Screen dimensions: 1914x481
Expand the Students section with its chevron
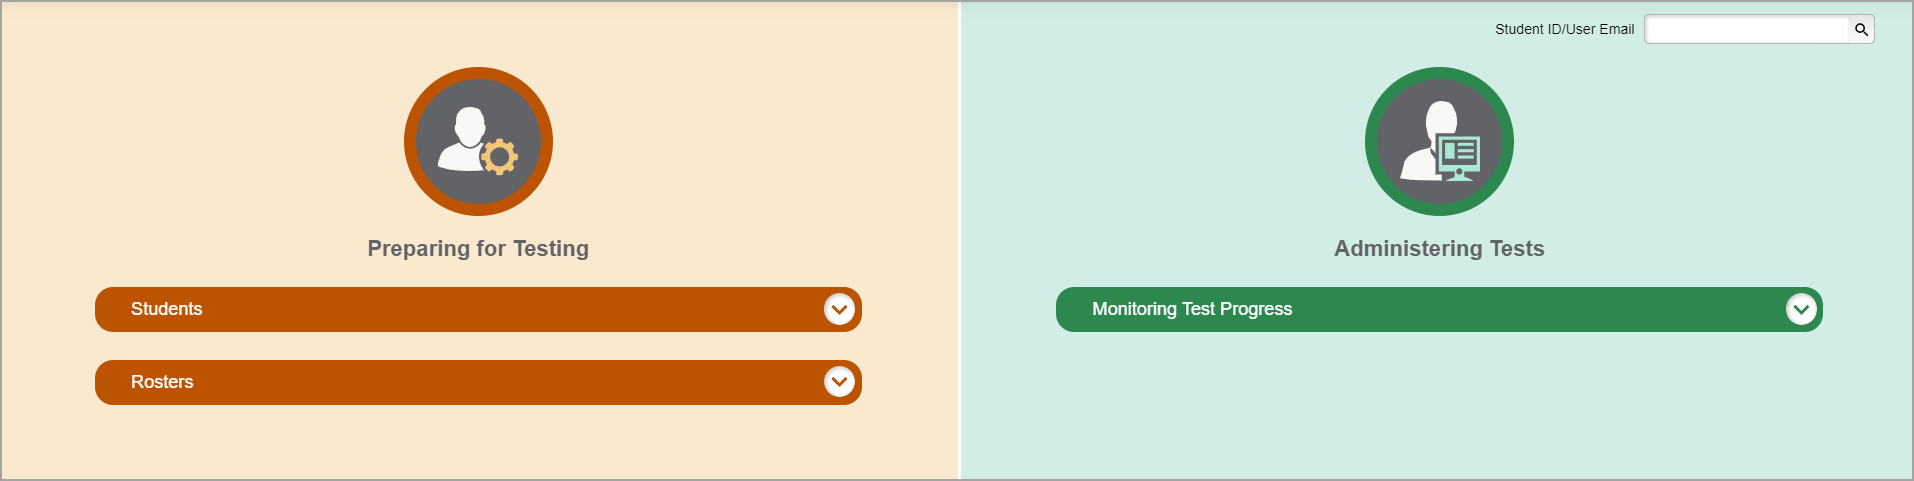point(839,310)
